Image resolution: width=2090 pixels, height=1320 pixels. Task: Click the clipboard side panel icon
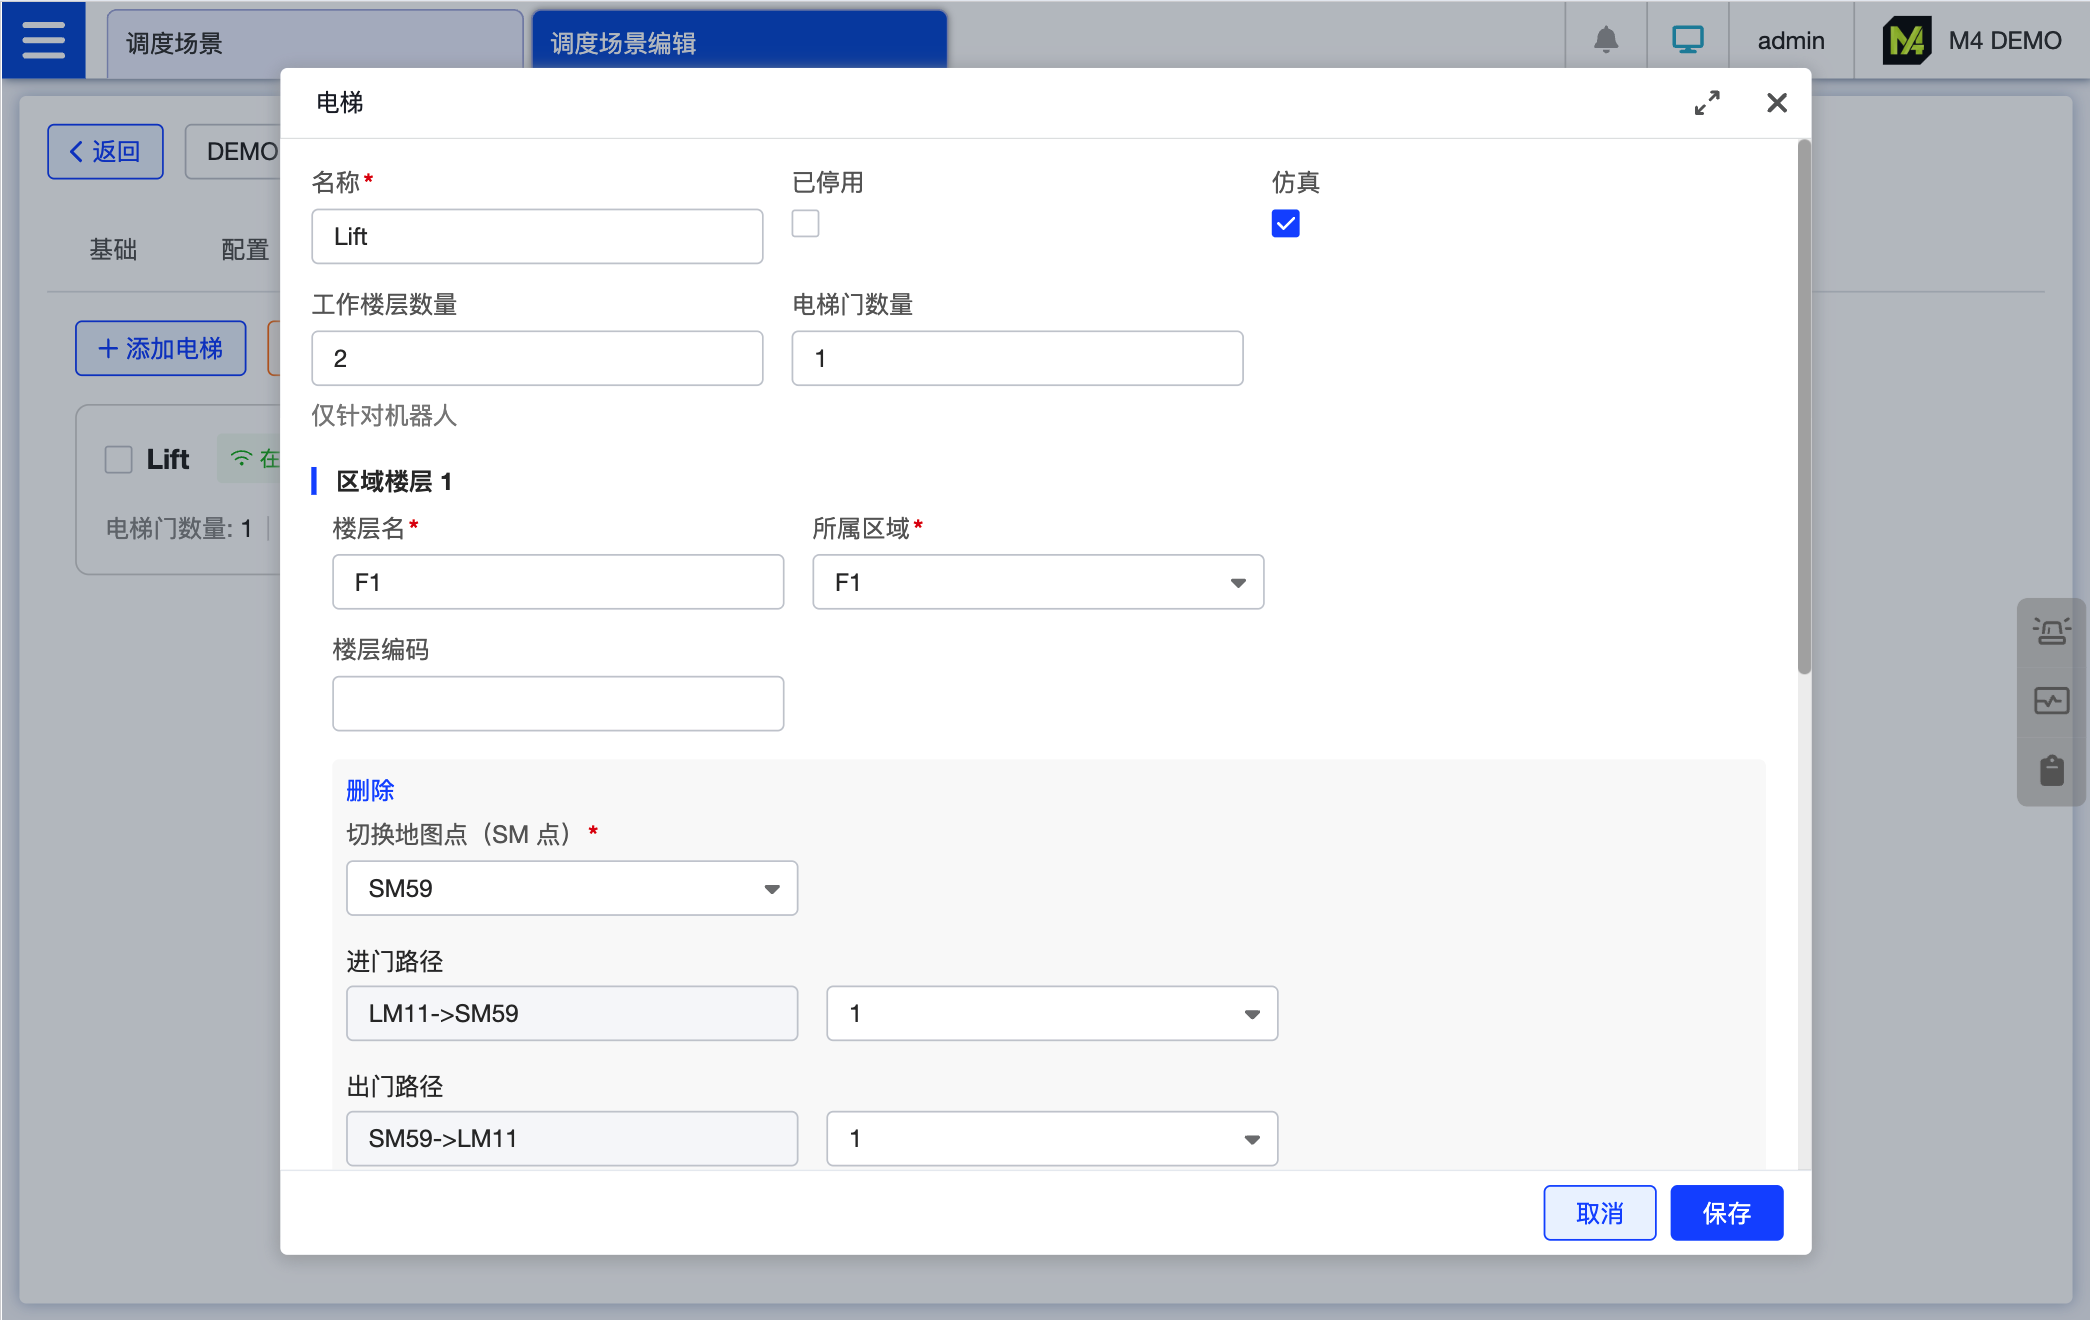point(2050,771)
